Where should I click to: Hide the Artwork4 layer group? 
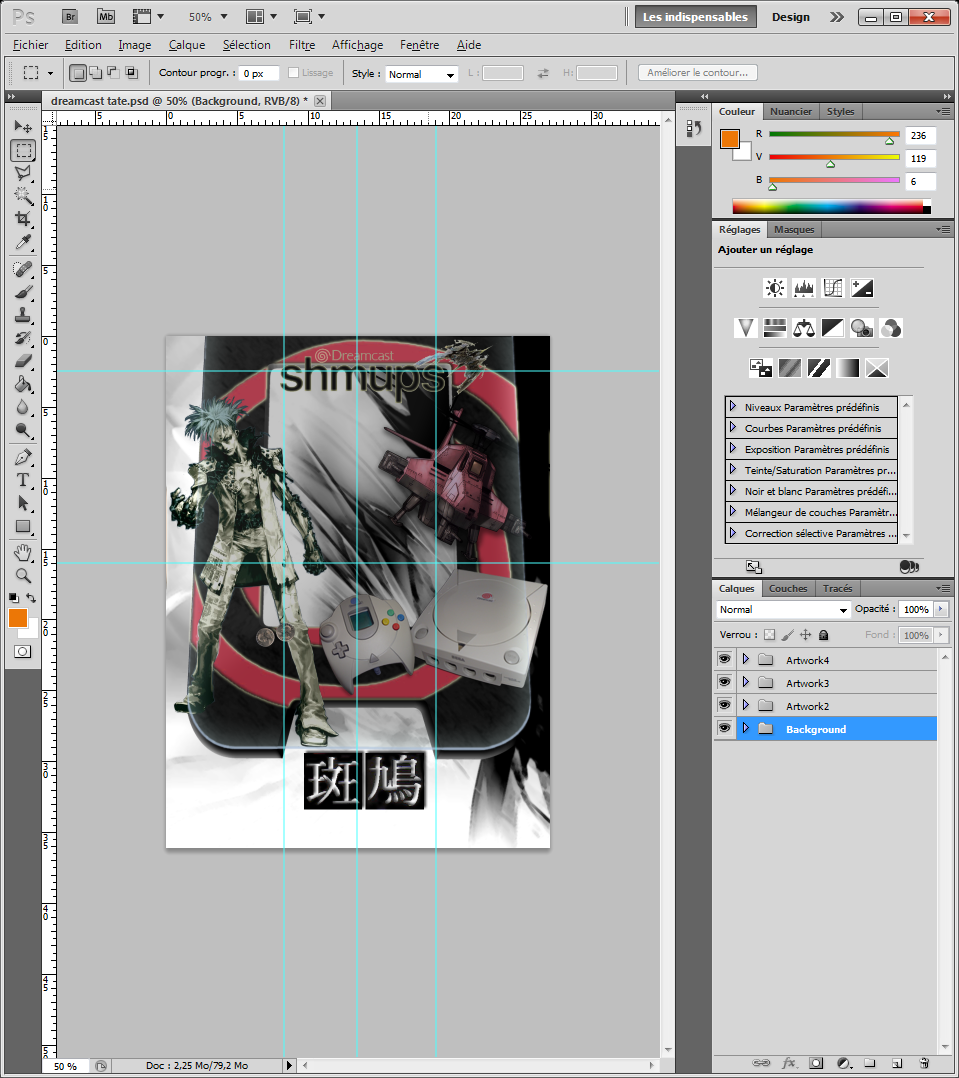[x=724, y=660]
